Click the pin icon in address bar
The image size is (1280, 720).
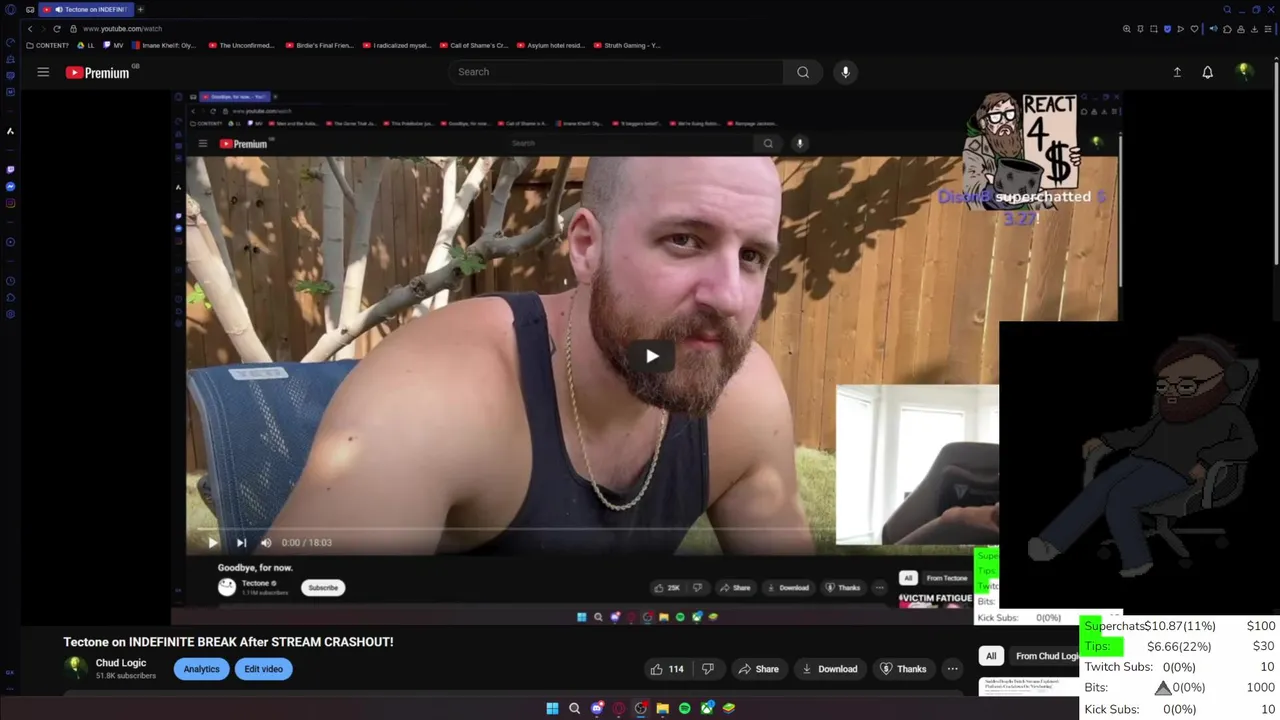tap(1141, 29)
